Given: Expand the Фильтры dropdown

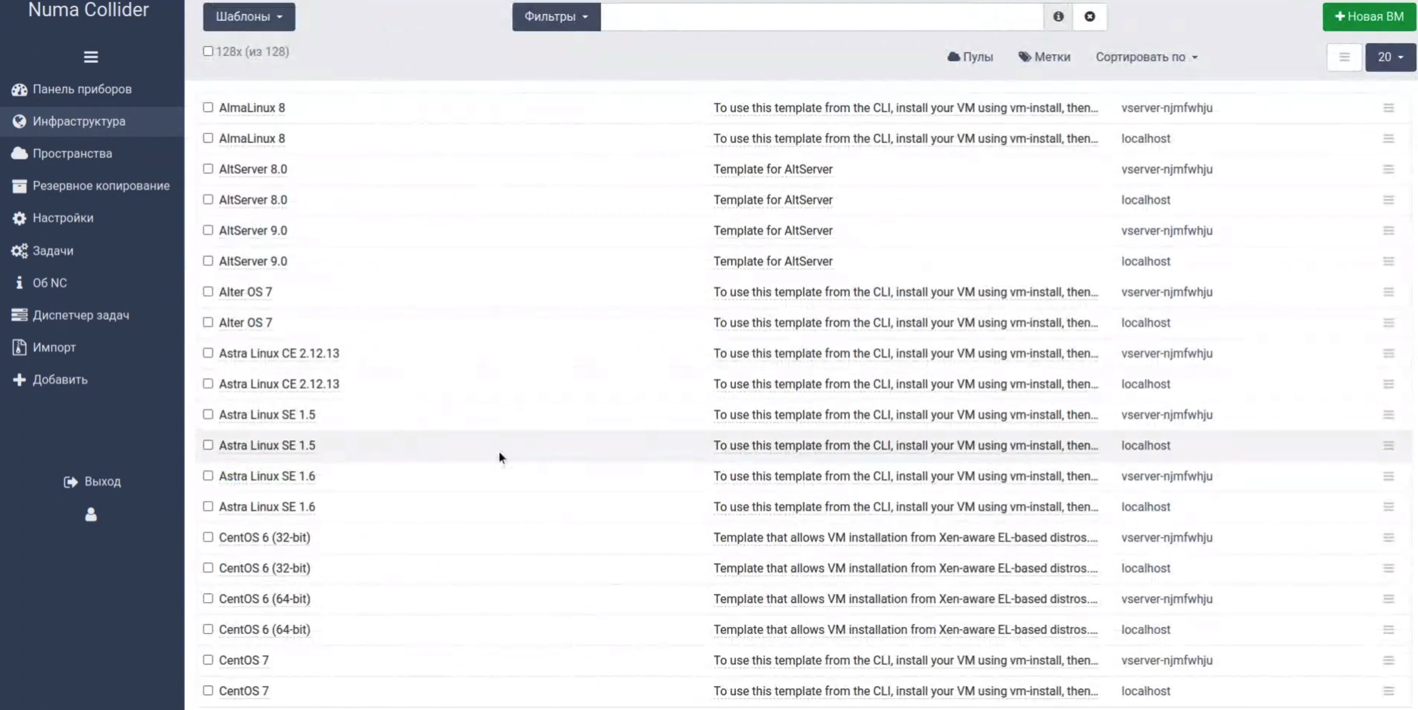Looking at the screenshot, I should tap(556, 17).
